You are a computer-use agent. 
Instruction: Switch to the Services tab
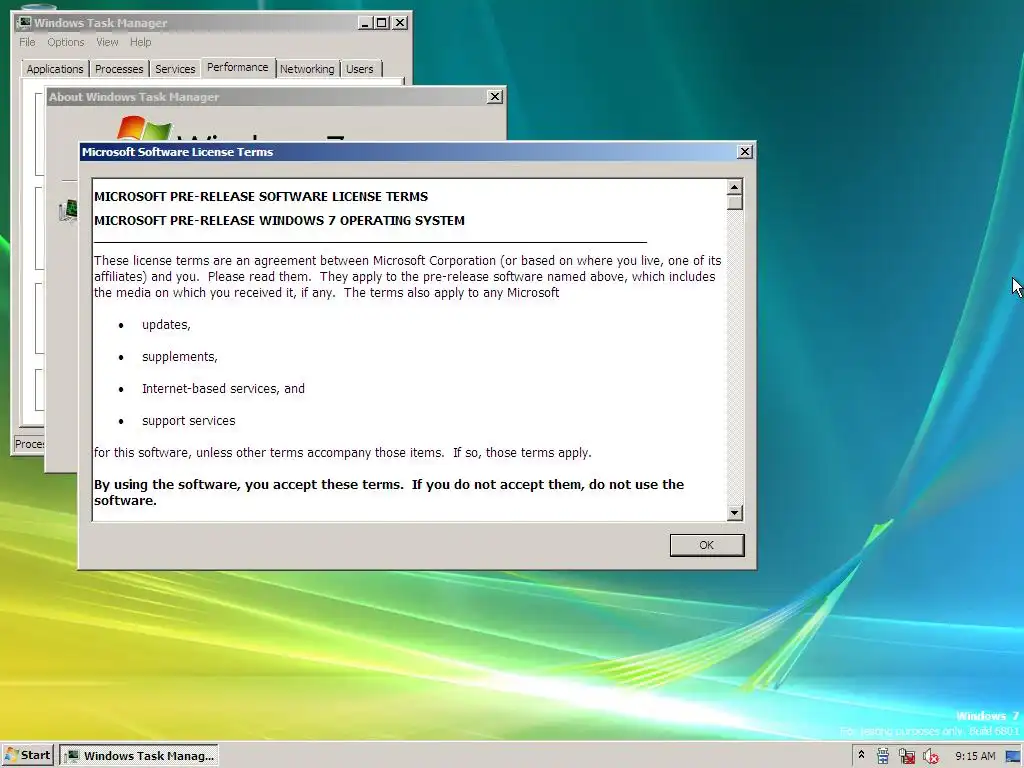(175, 69)
